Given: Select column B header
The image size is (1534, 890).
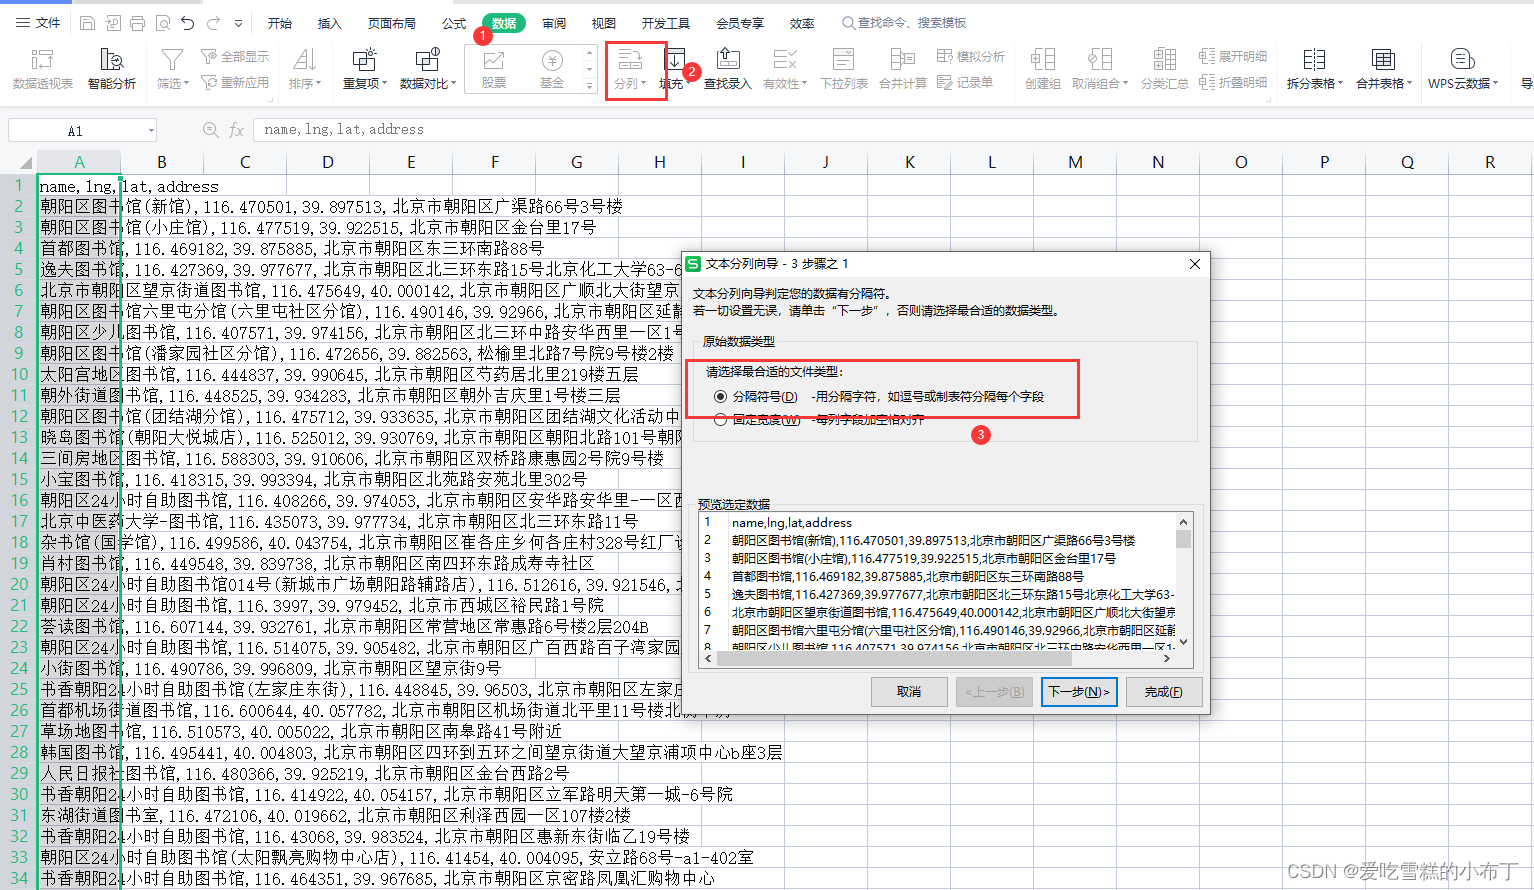Looking at the screenshot, I should point(162,162).
